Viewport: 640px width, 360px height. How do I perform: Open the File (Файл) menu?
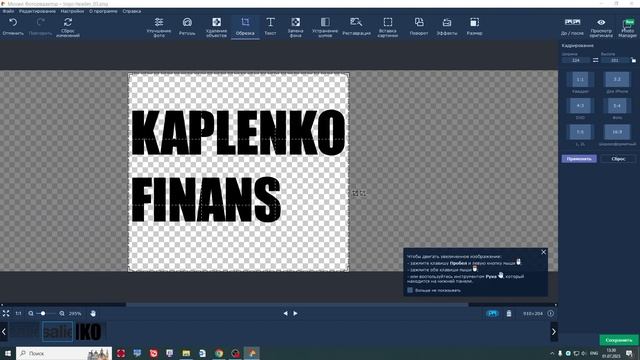coord(8,11)
